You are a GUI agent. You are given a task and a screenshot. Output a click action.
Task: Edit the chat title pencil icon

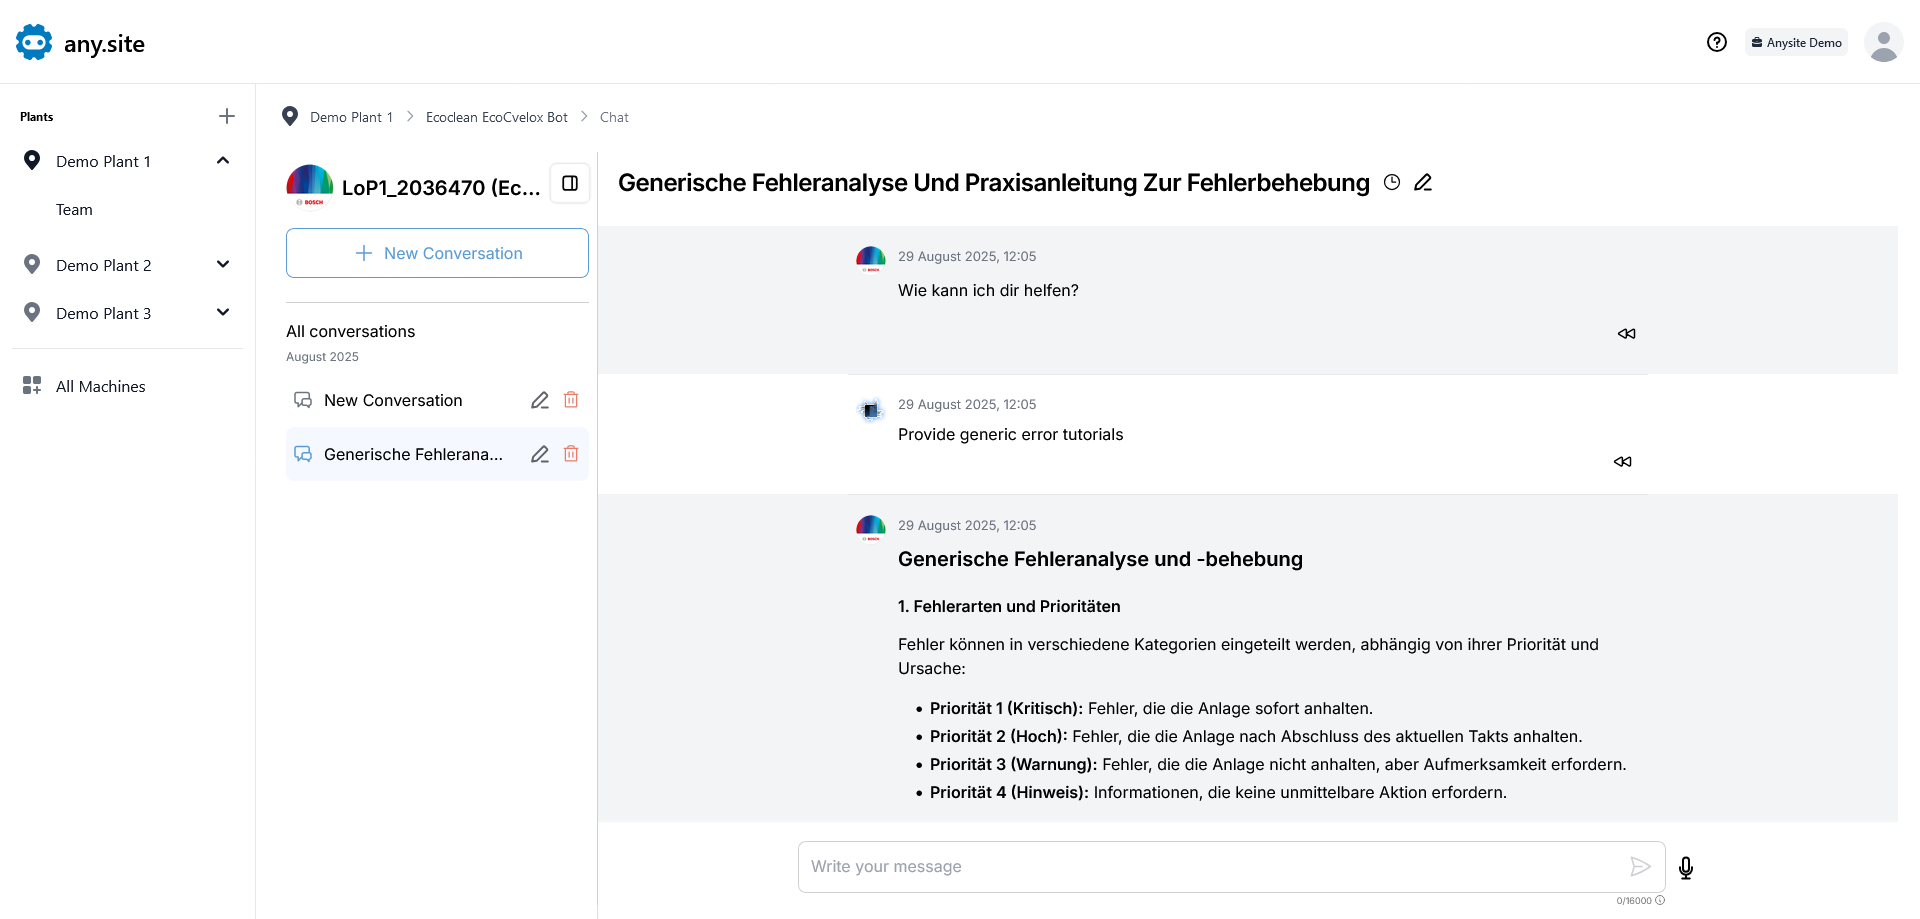pyautogui.click(x=1423, y=182)
